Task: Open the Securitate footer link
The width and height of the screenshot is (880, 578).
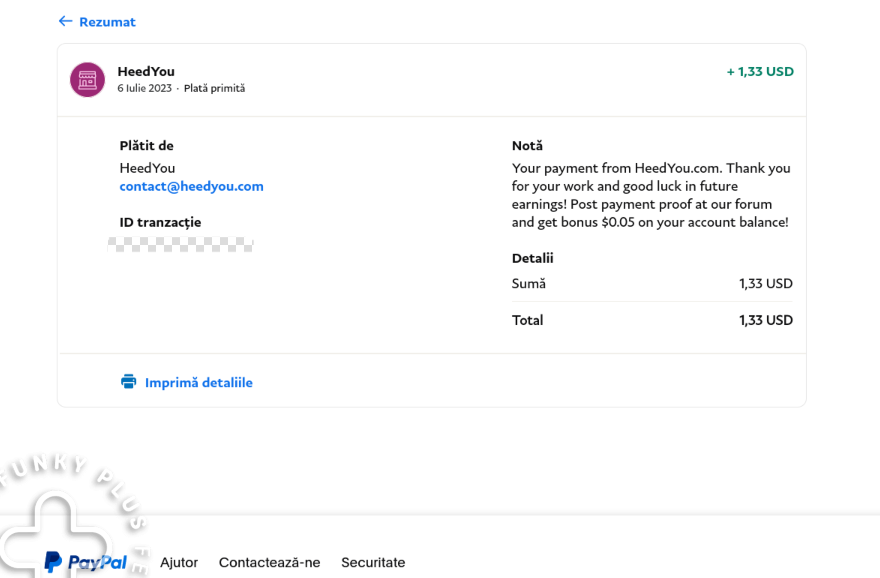Action: click(373, 562)
